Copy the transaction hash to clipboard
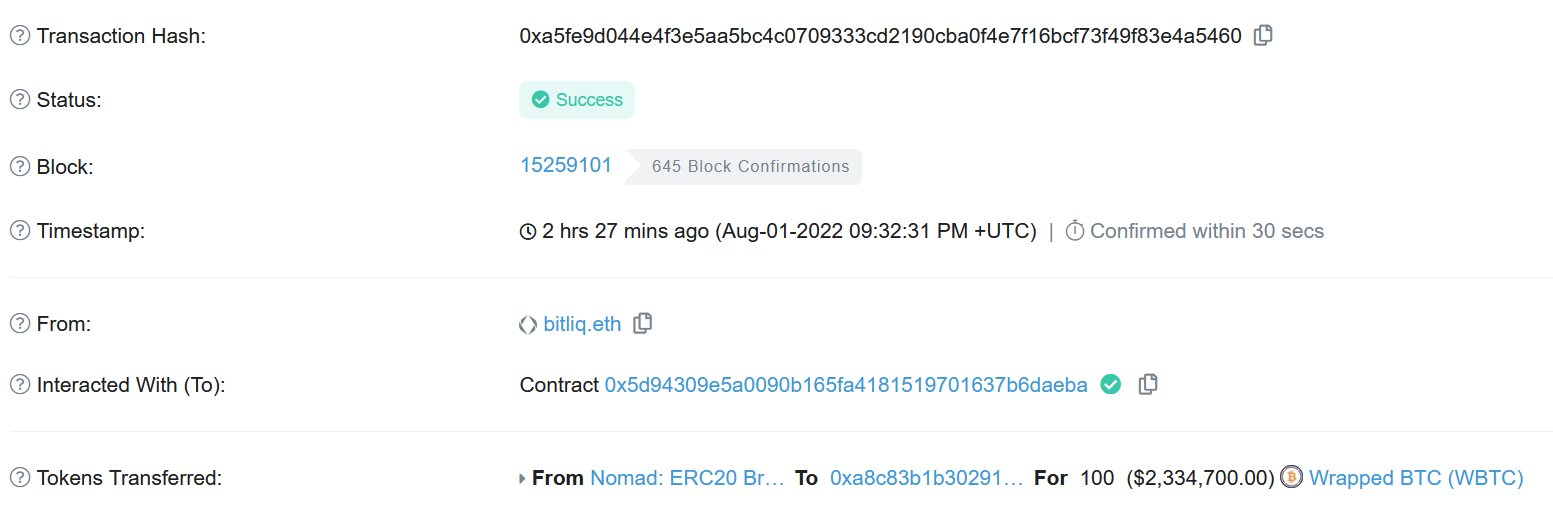 pyautogui.click(x=1263, y=36)
